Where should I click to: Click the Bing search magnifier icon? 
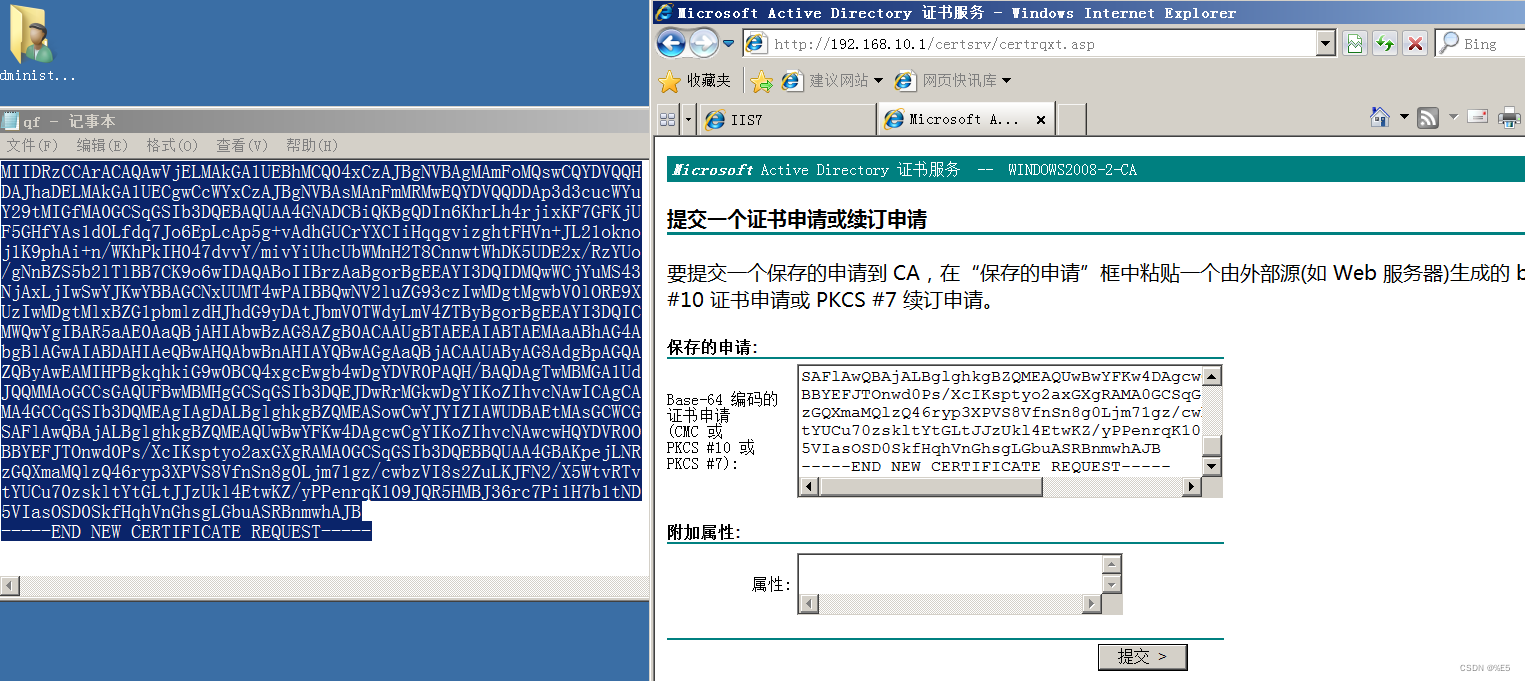[1452, 43]
